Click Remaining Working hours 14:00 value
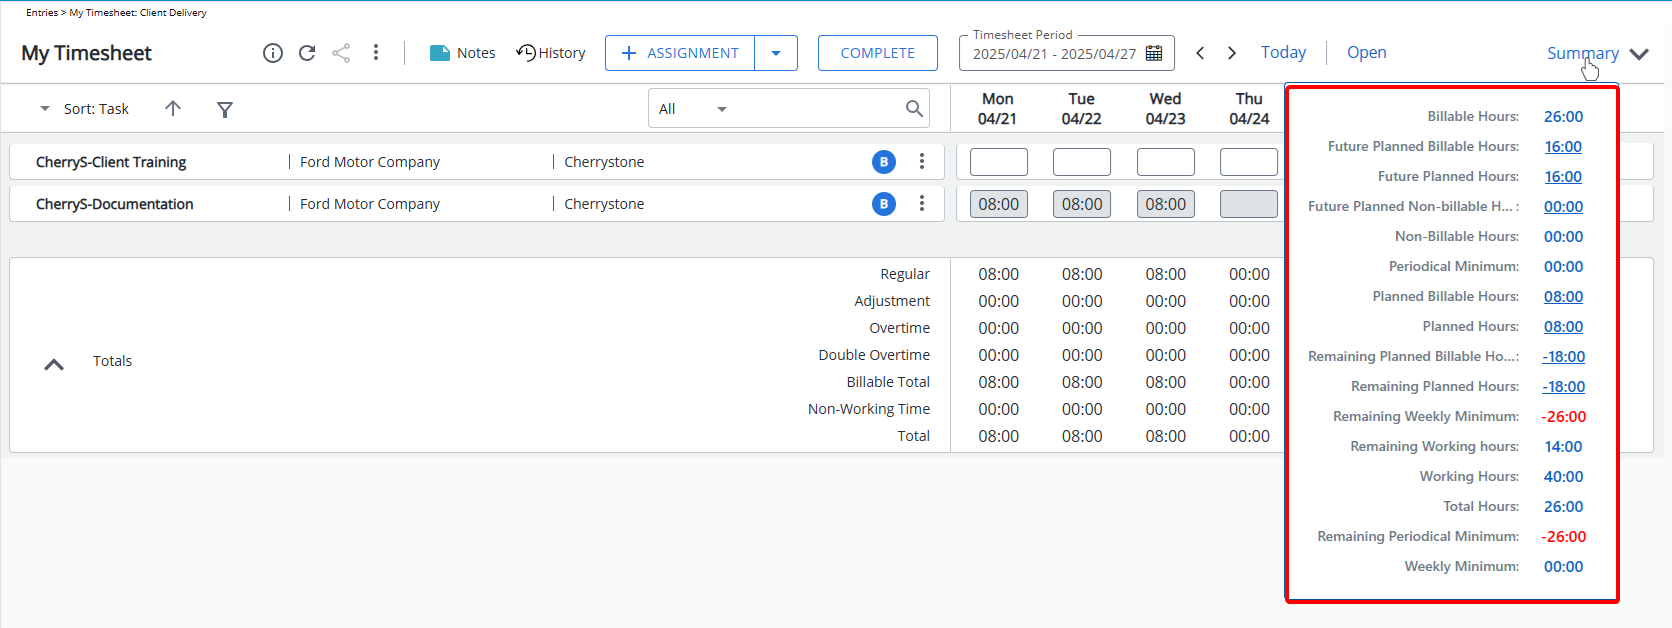The width and height of the screenshot is (1672, 628). click(1563, 446)
